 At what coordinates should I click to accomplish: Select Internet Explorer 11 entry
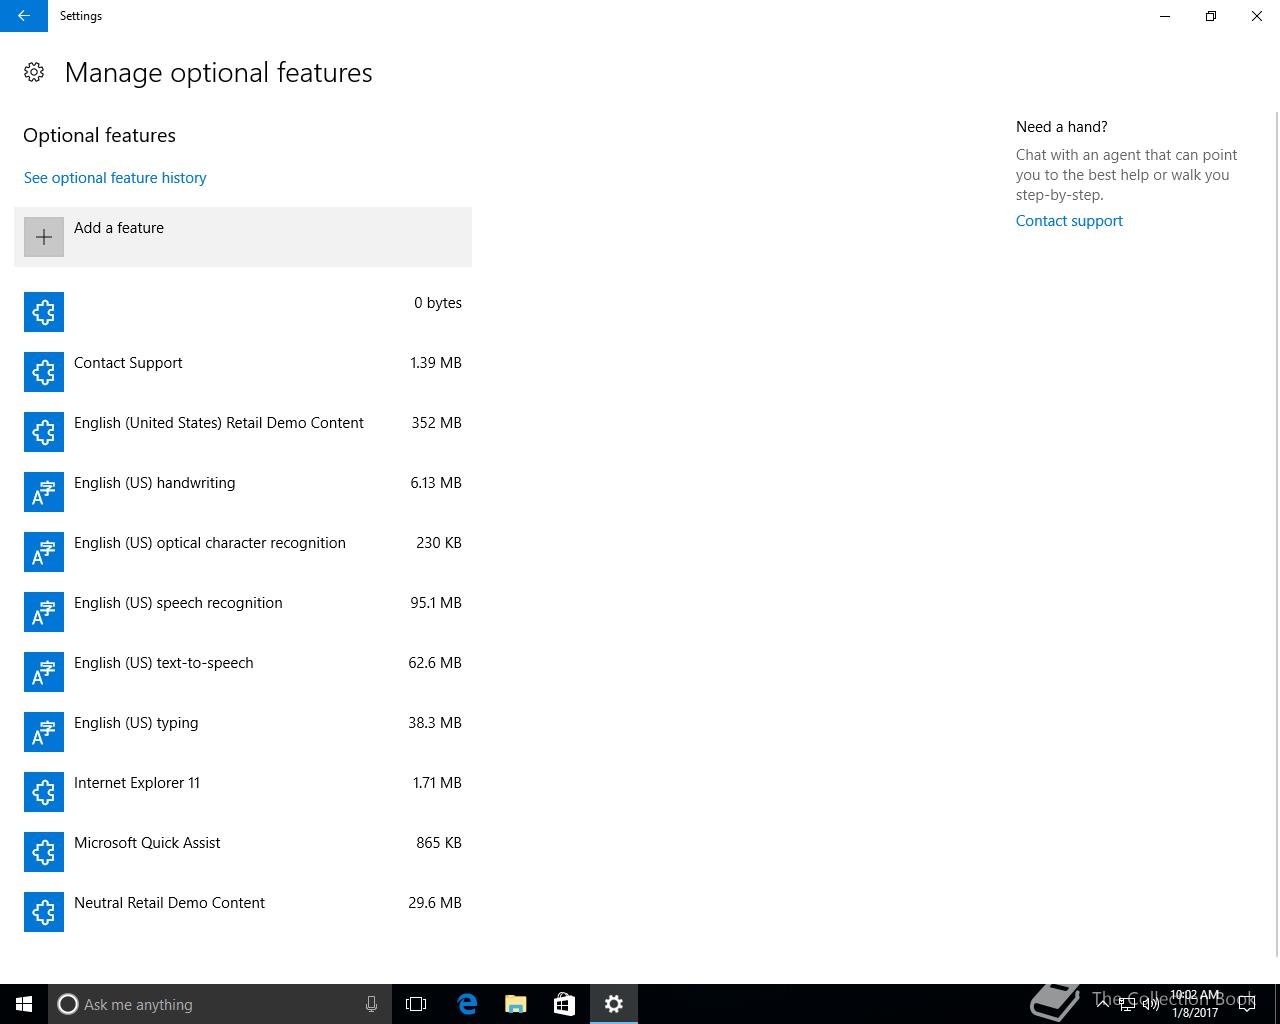point(137,783)
